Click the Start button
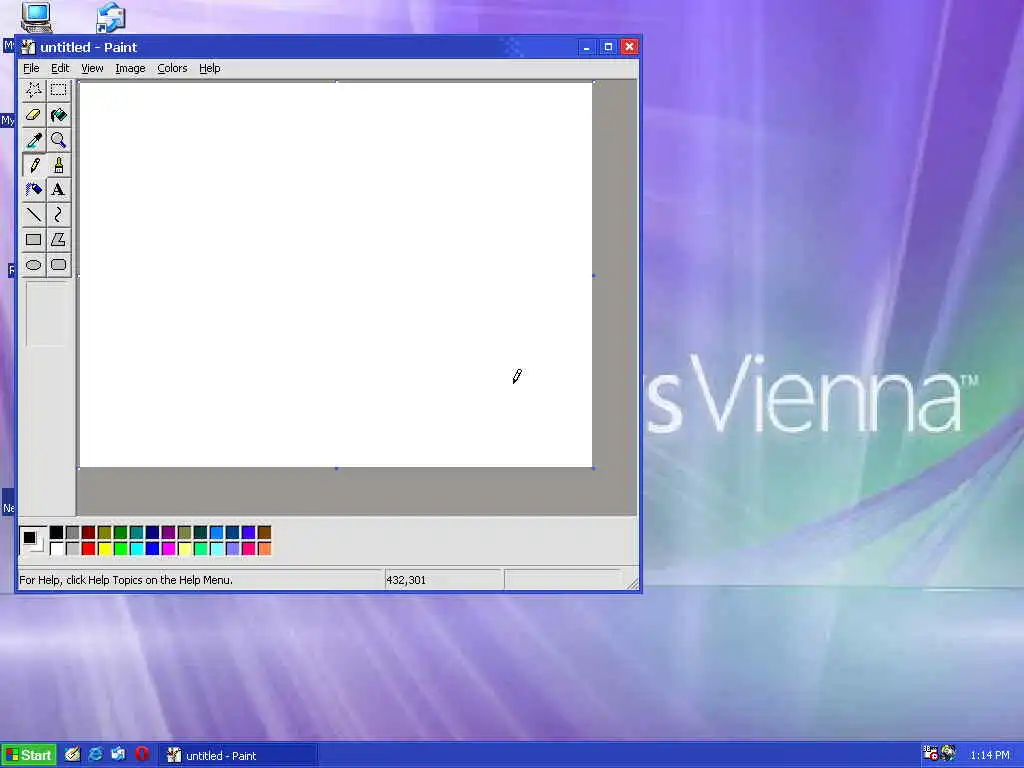This screenshot has width=1024, height=768. coord(29,756)
